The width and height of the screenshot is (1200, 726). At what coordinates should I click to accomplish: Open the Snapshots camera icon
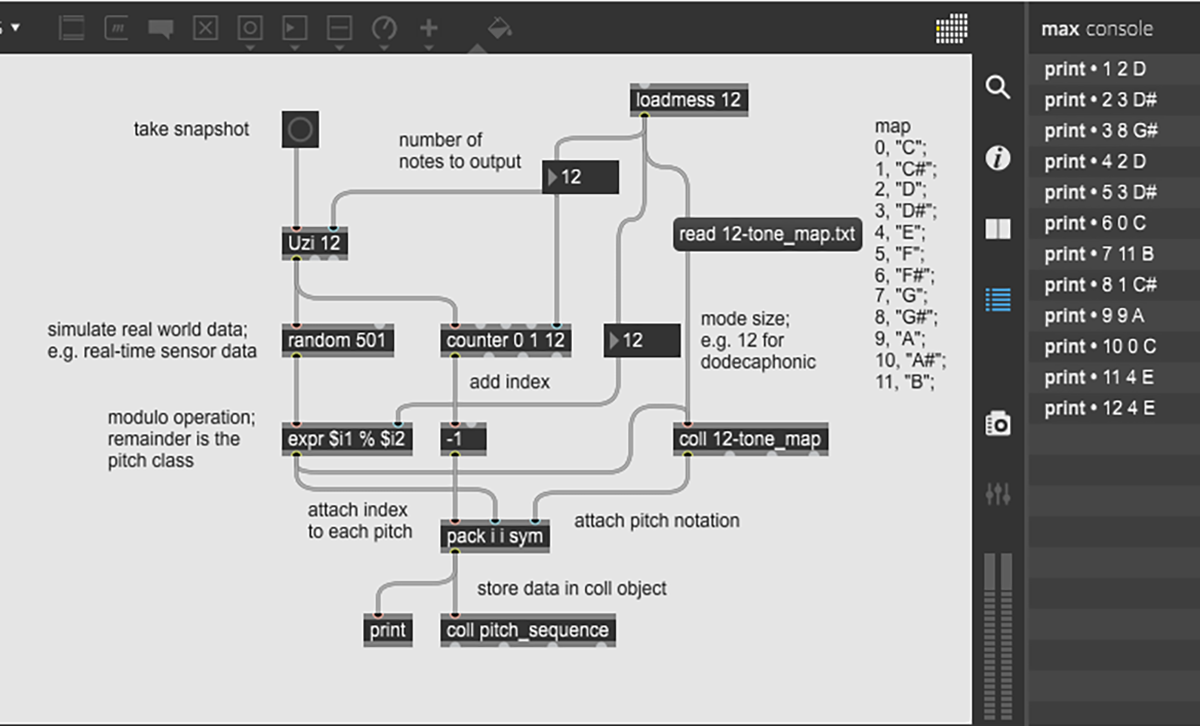[x=997, y=423]
